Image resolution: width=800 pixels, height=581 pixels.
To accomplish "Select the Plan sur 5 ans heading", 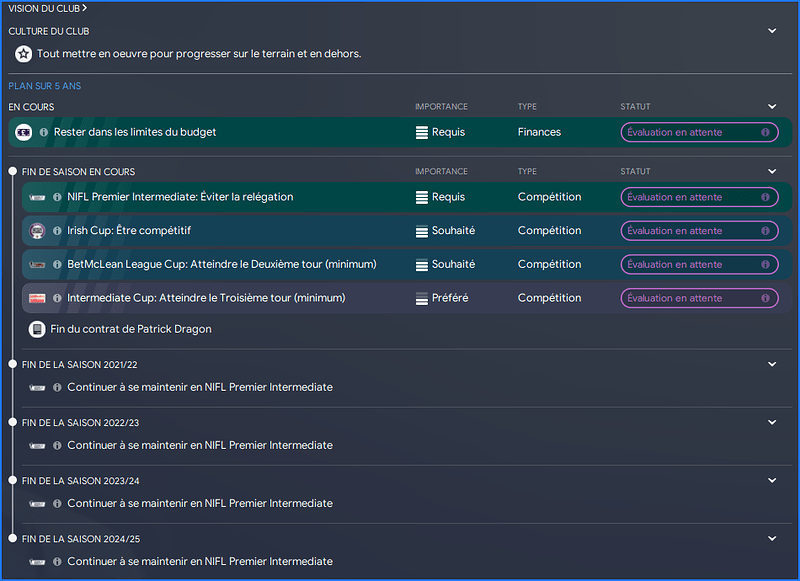I will [44, 86].
